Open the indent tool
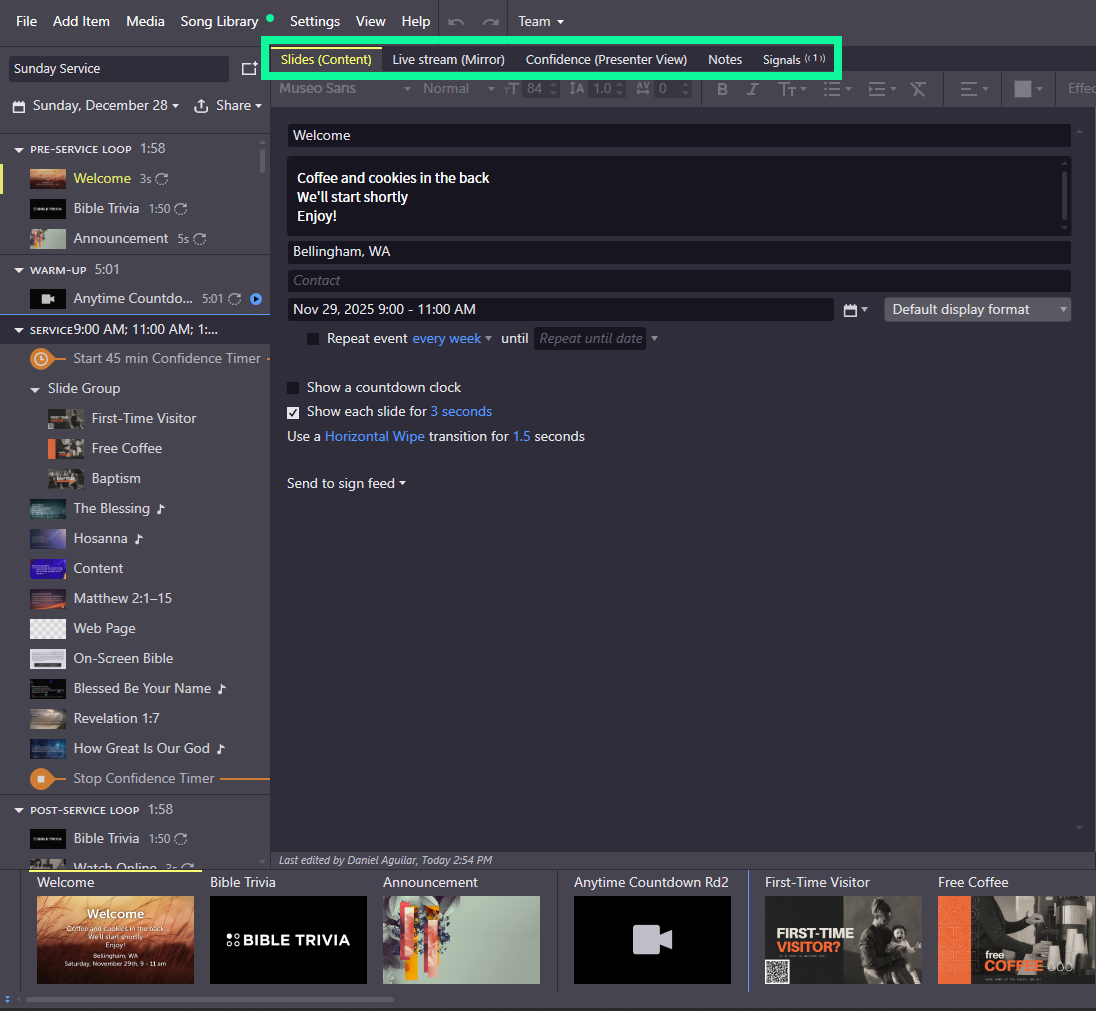 (881, 89)
